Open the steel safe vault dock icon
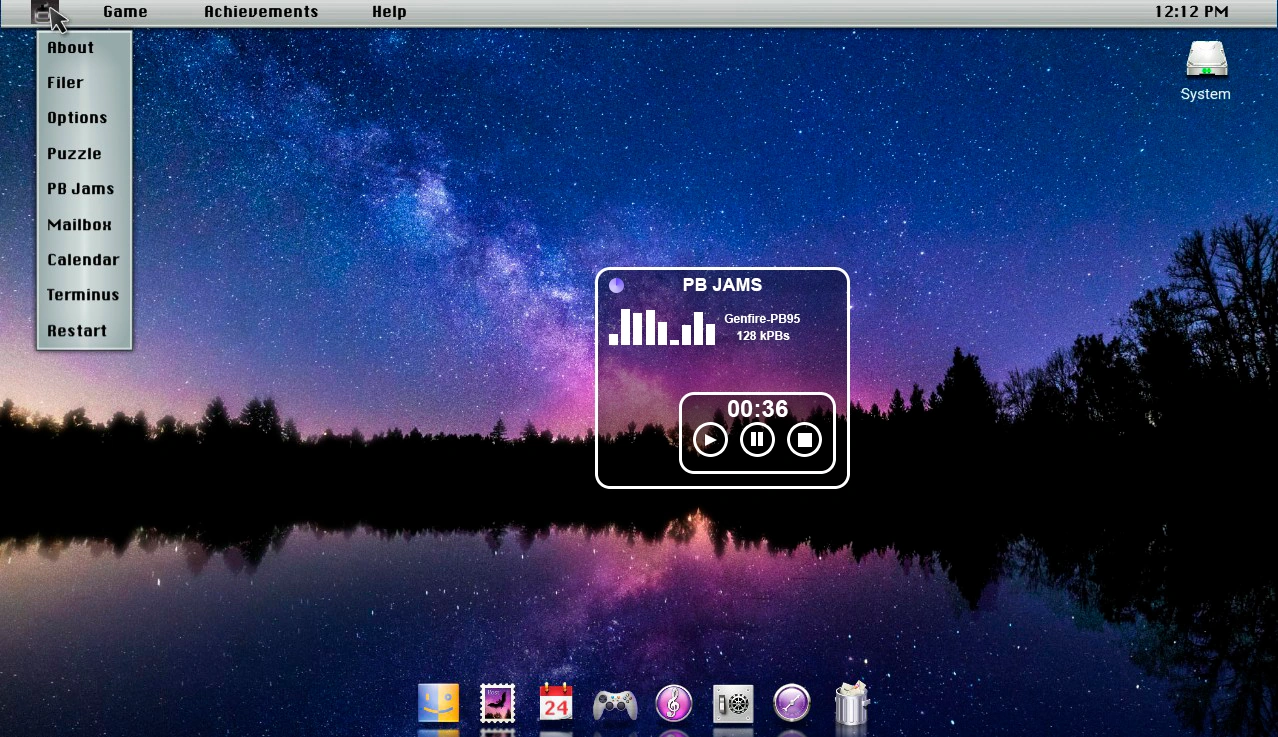 pyautogui.click(x=732, y=704)
